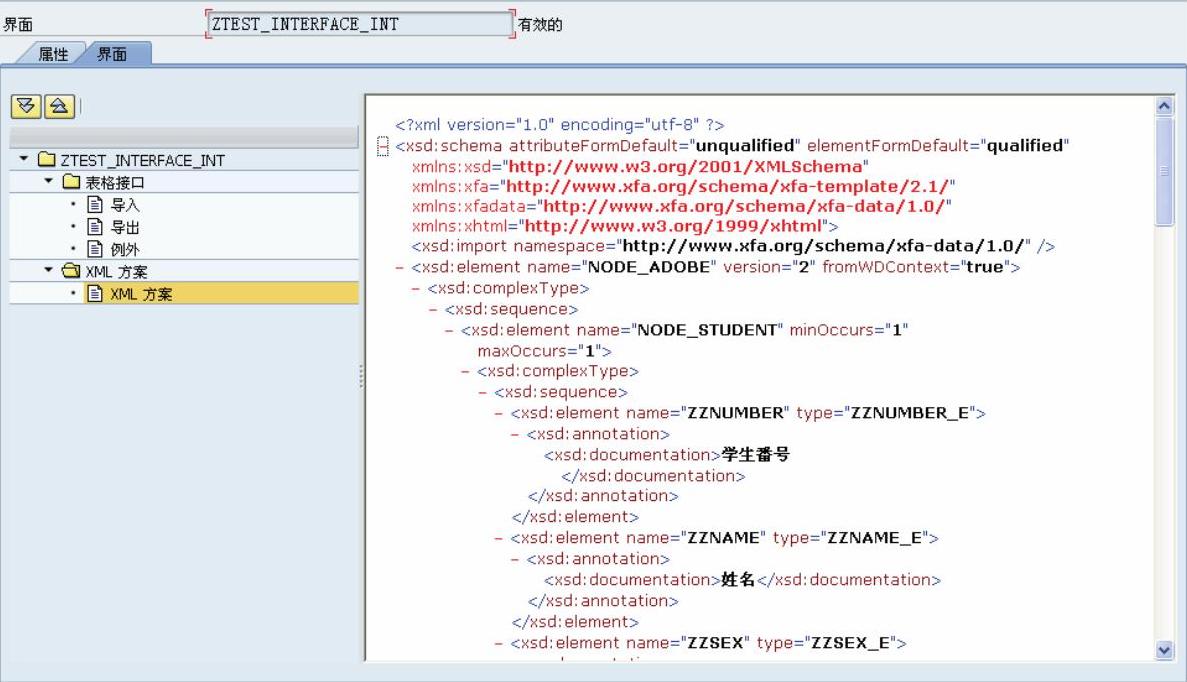Select the highlighted XML 方案 leaf item

coord(141,293)
